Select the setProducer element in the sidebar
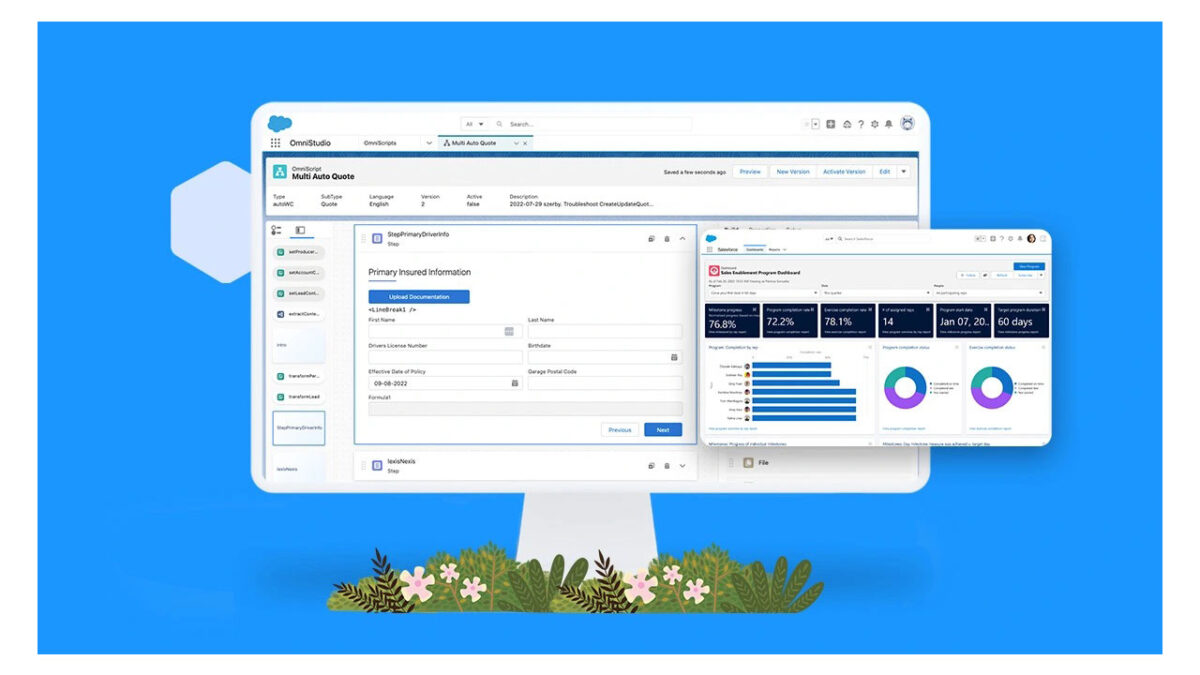Screen dimensions: 1200x675 [298, 252]
